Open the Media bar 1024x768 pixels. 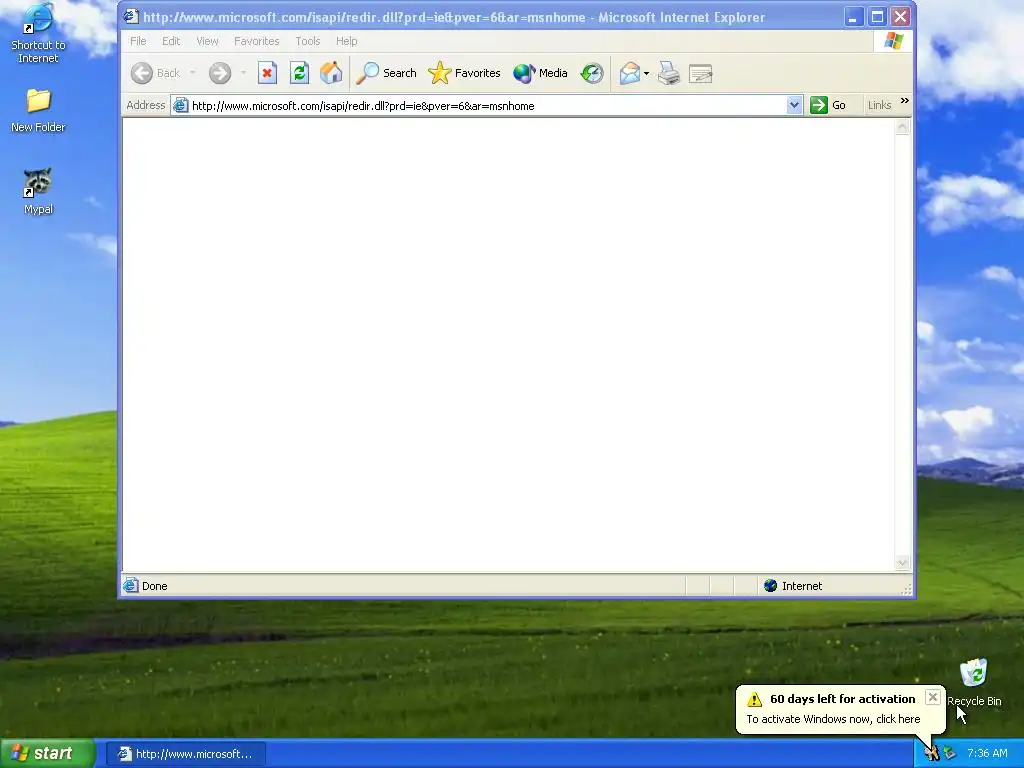(540, 73)
